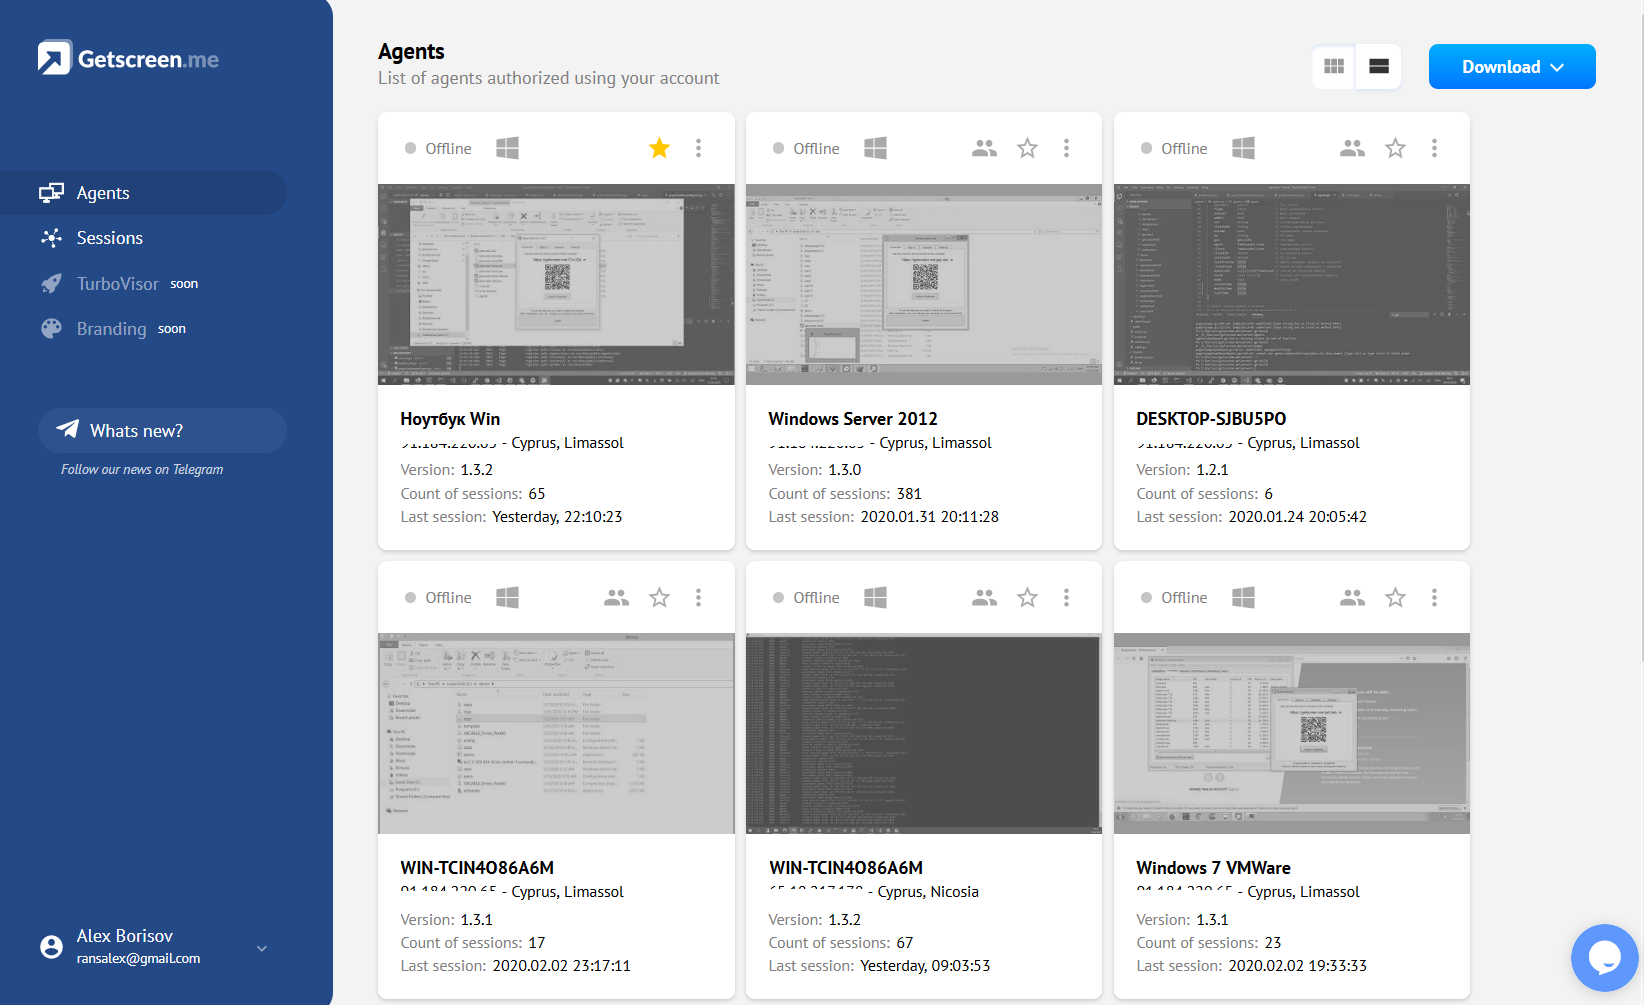
Task: Click shared users icon on Windows 7 VMWare
Action: pos(1352,597)
